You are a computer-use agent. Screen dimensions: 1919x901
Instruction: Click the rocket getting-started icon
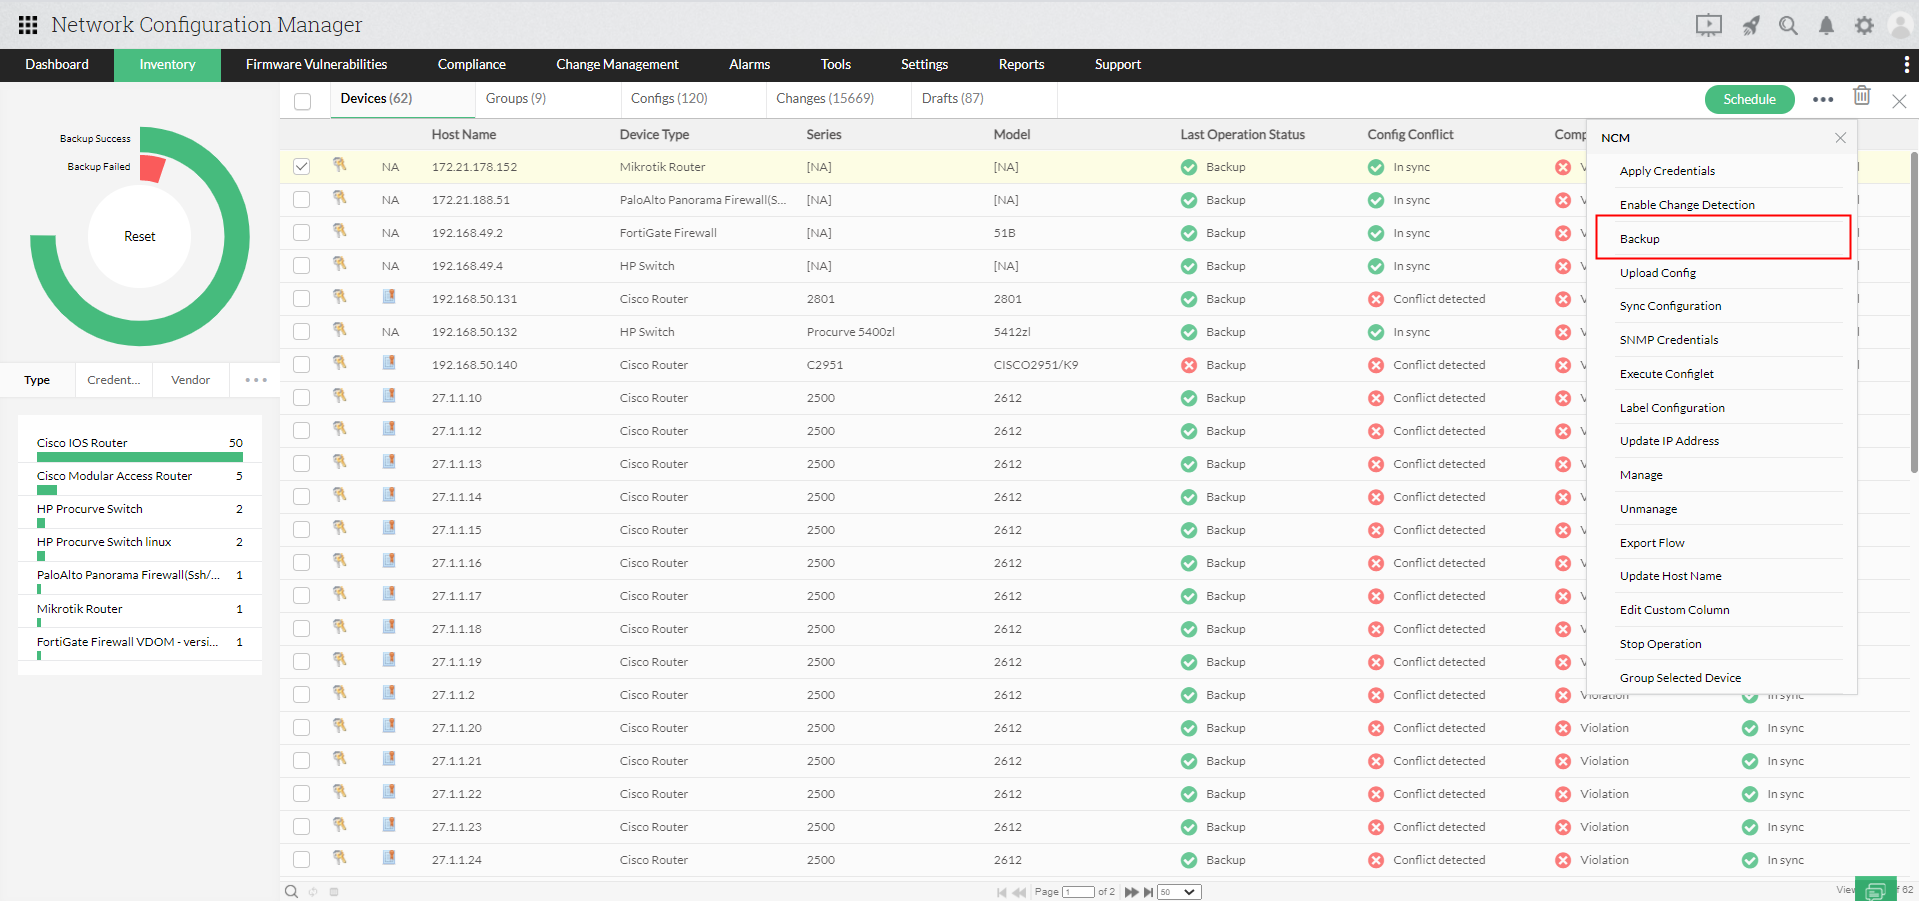pyautogui.click(x=1751, y=25)
